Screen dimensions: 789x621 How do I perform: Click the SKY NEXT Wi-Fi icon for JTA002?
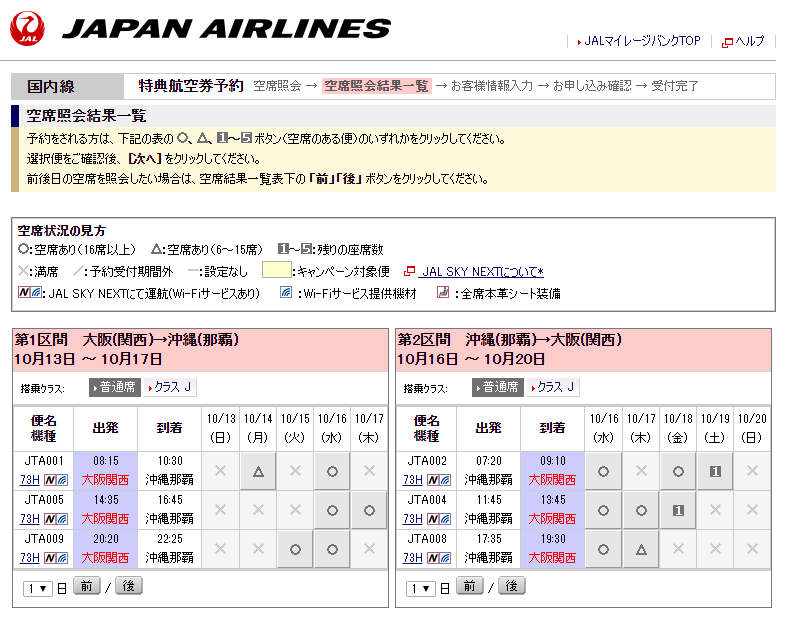(439, 480)
